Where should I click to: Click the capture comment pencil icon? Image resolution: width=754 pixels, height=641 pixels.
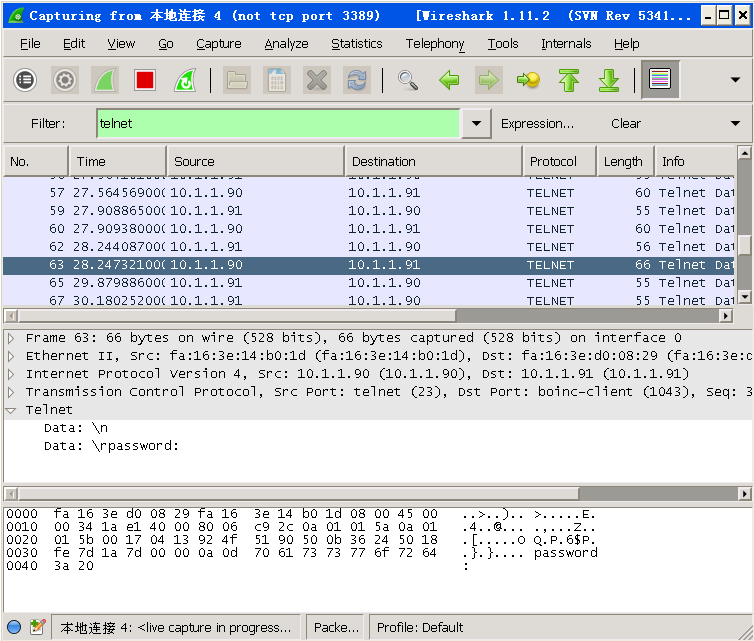38,627
